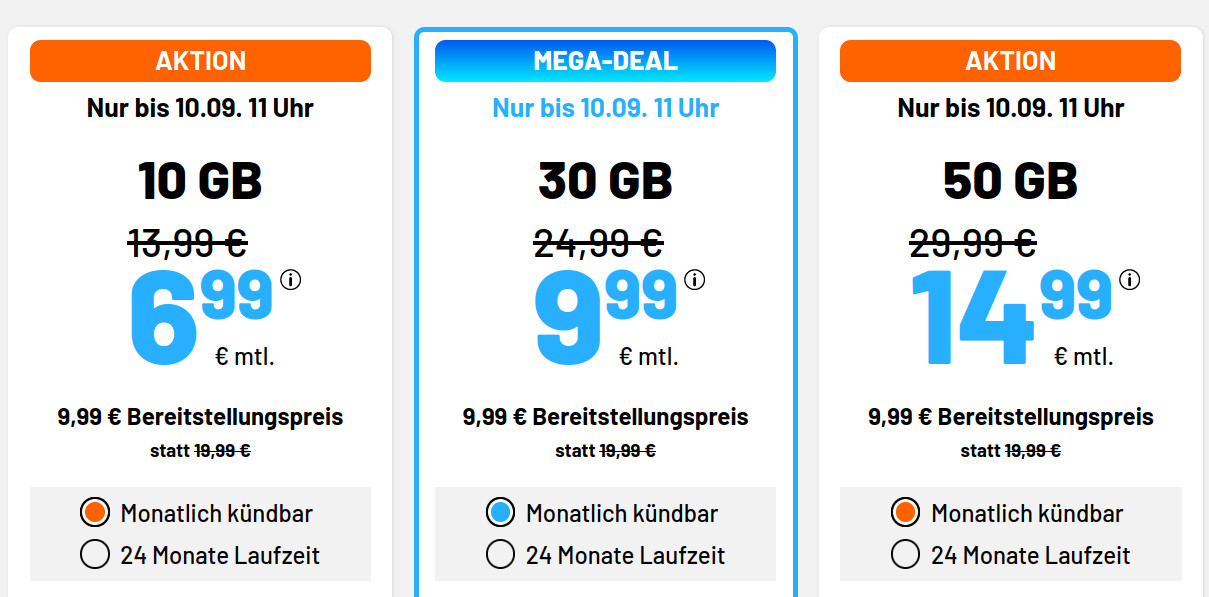Click the 50 GB data volume heading

[1009, 181]
